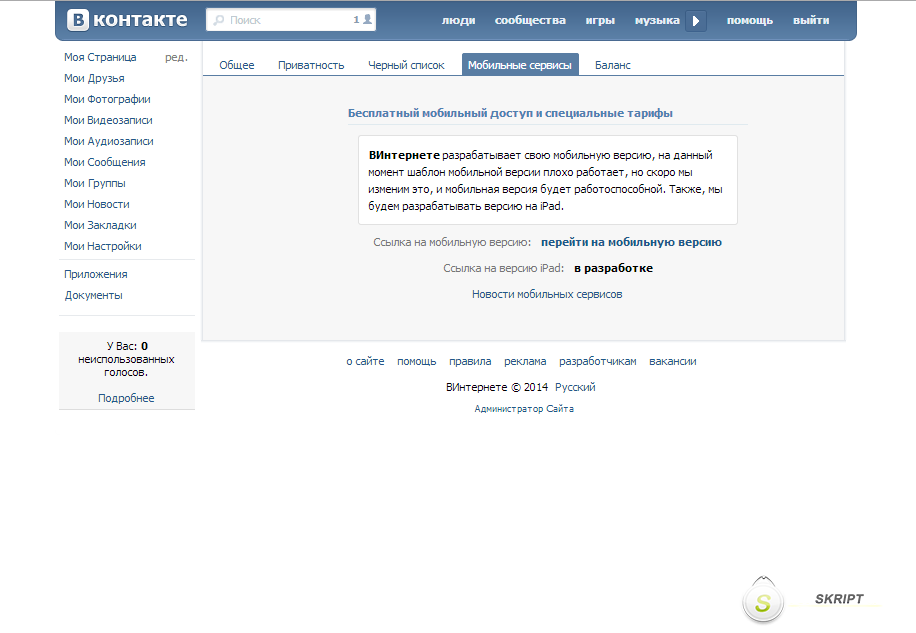Open музыка in the header
916x633 pixels.
tap(657, 20)
